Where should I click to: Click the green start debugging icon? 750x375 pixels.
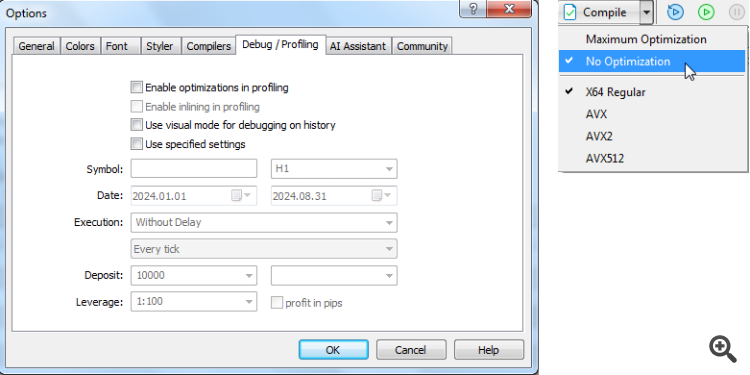pyautogui.click(x=706, y=12)
